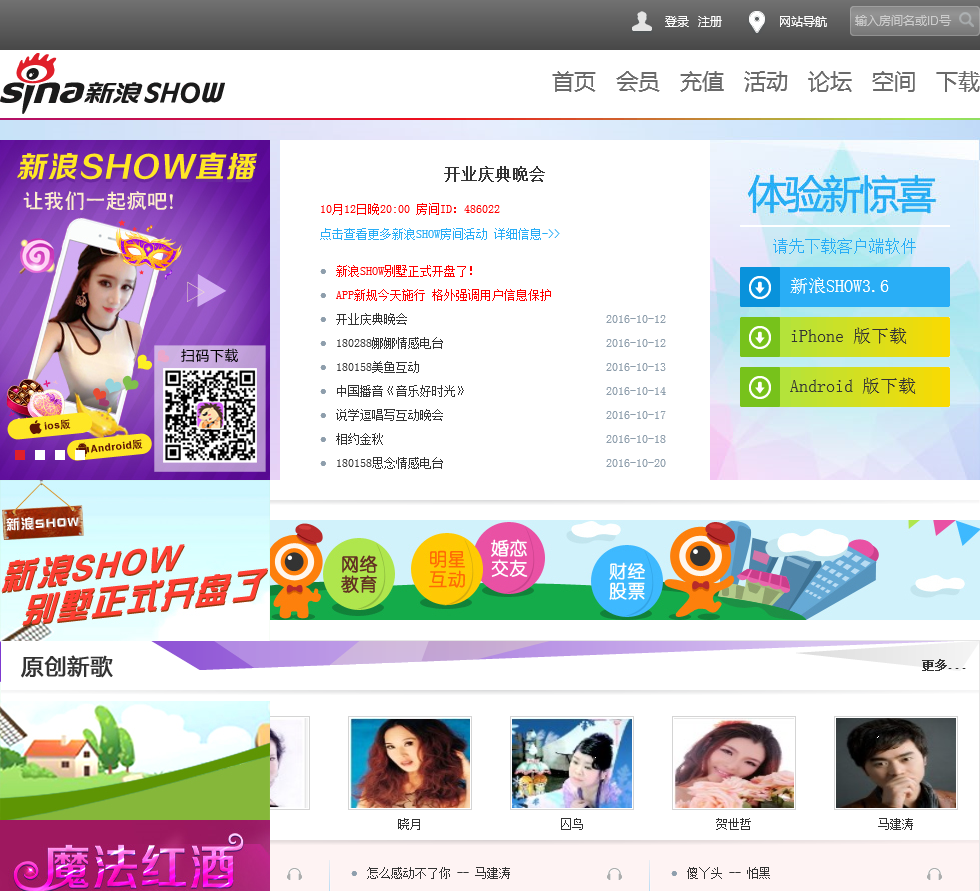Click the Android版 badge on the banner

pyautogui.click(x=109, y=447)
